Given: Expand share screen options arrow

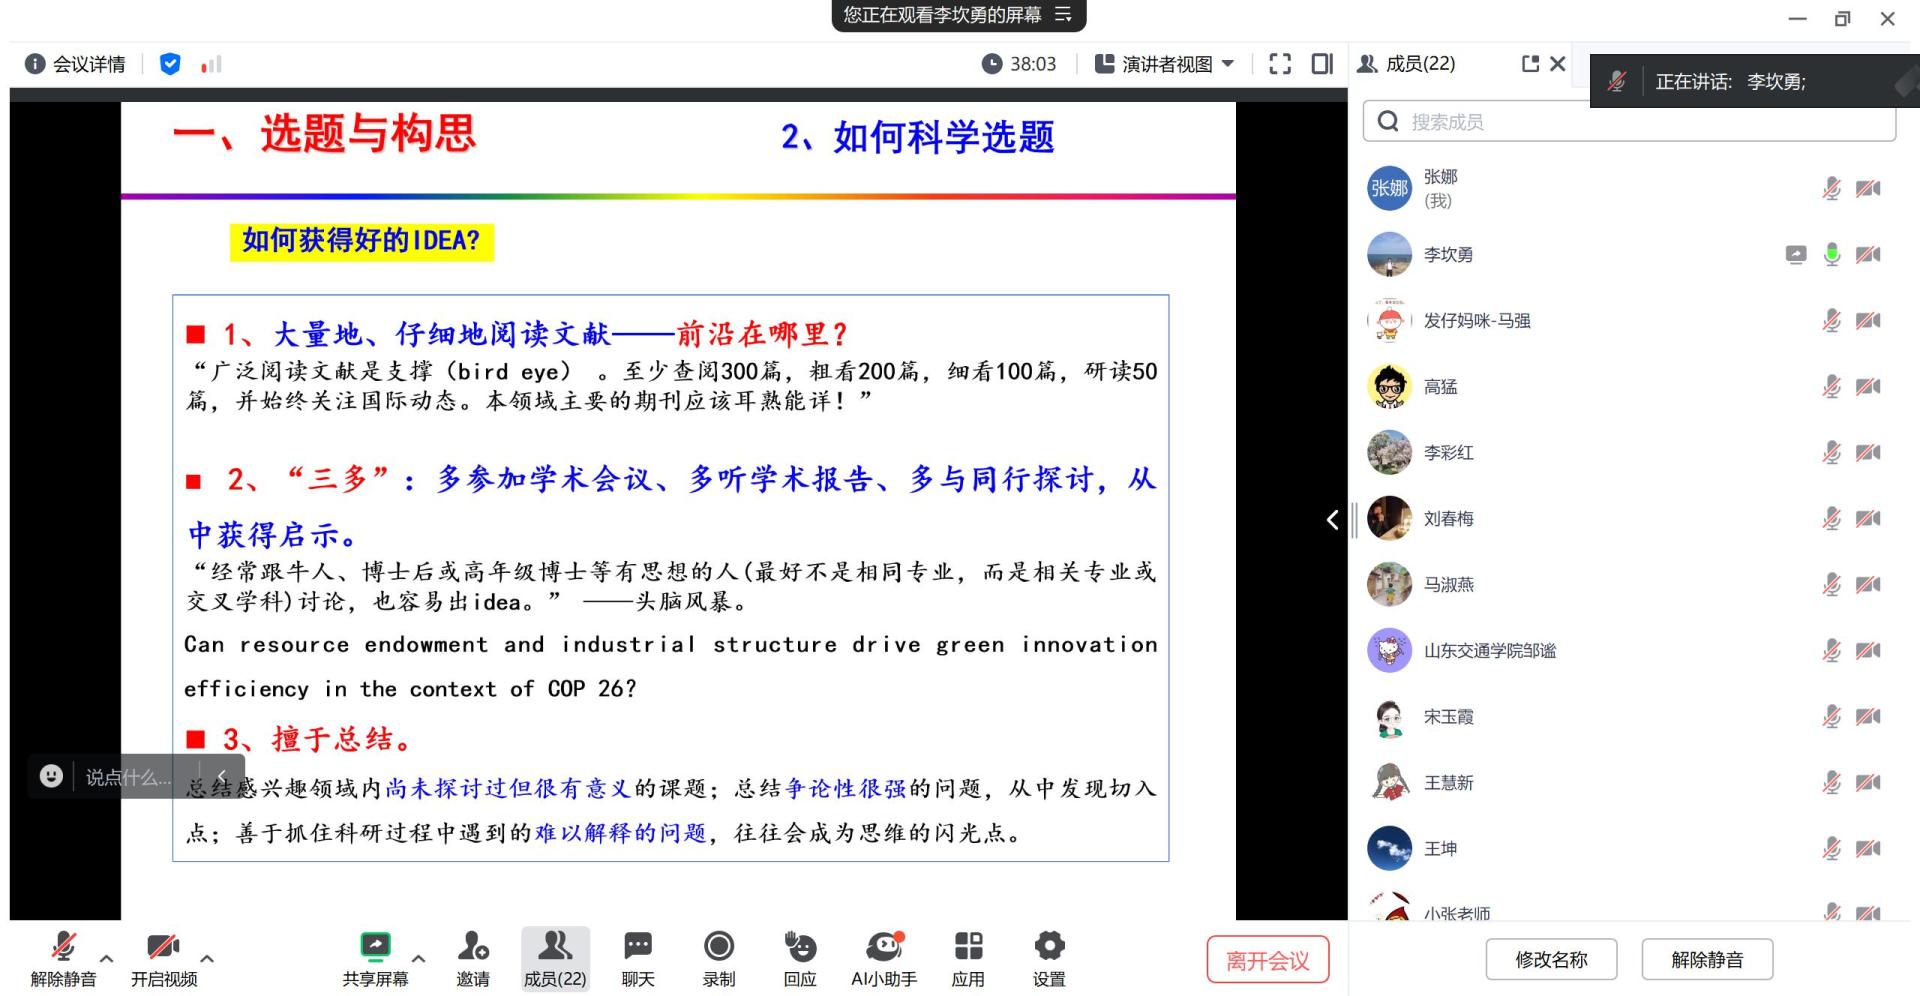Looking at the screenshot, I should [419, 958].
